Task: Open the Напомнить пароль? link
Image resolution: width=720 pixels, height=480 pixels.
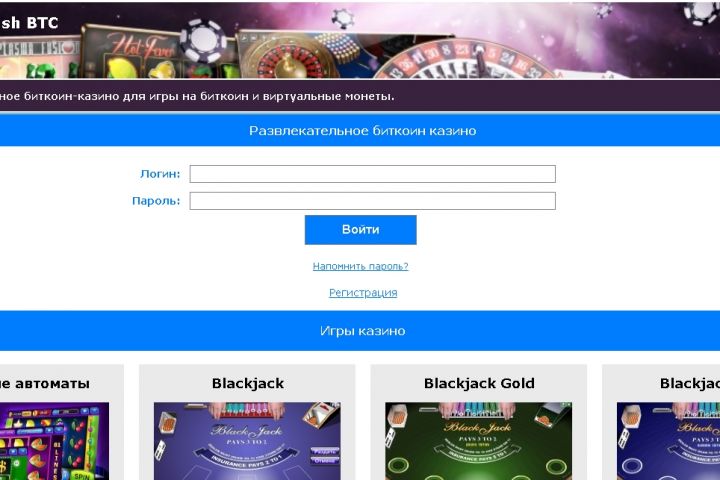Action: (x=360, y=266)
